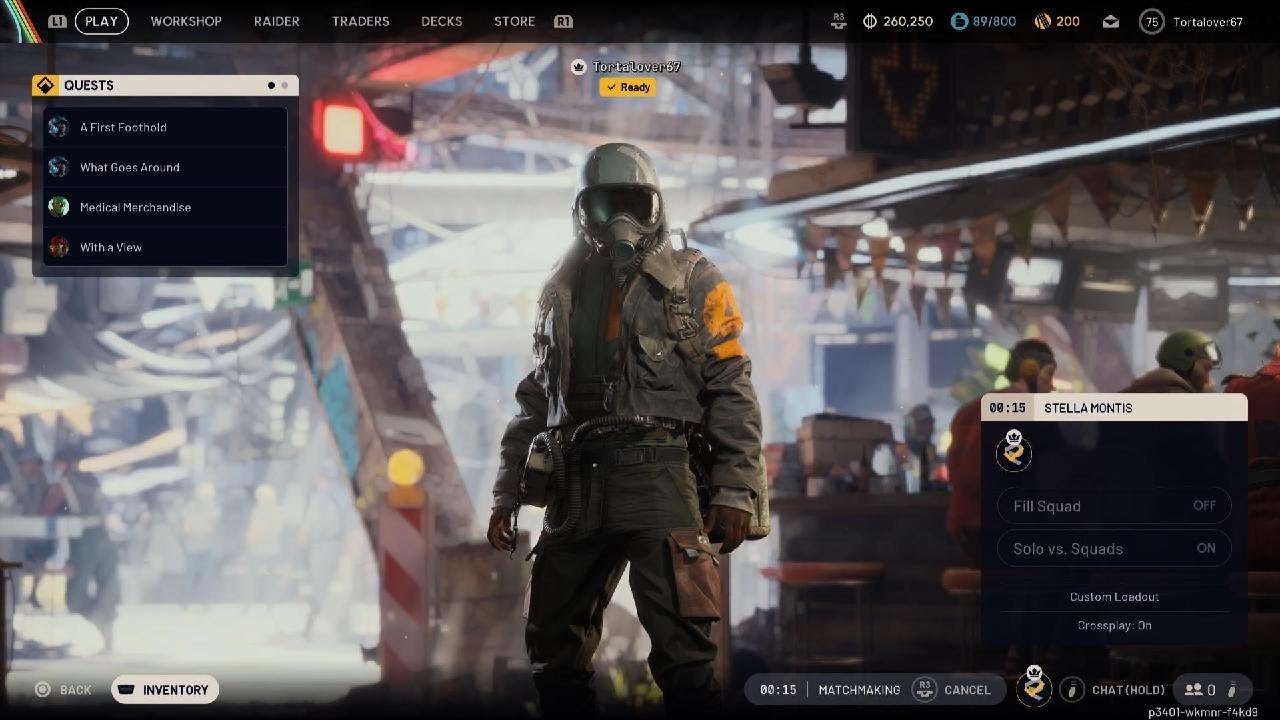Click the R3 stick icon beside the coin balance
1280x720 pixels.
[x=841, y=21]
